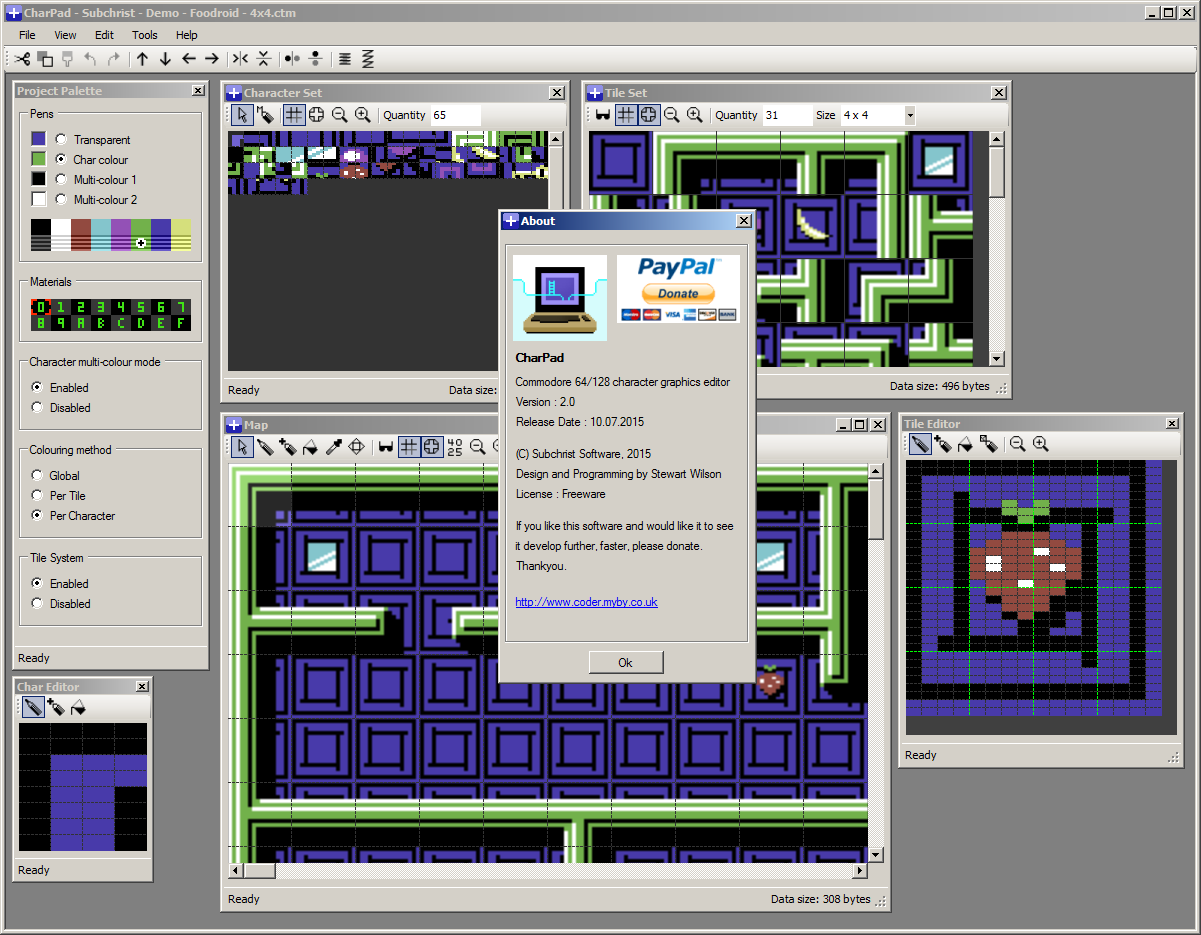Select the pointer tool in Character Set

pyautogui.click(x=242, y=115)
